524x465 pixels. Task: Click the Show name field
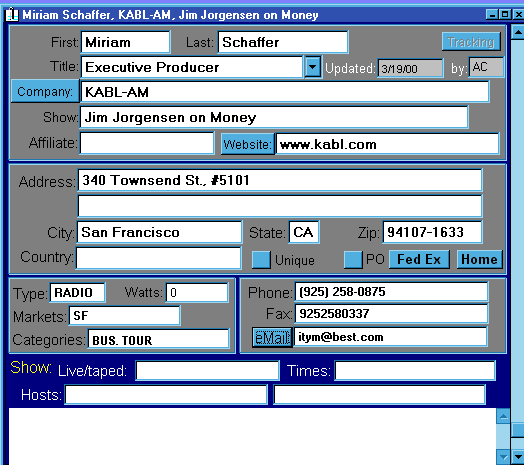tap(274, 117)
